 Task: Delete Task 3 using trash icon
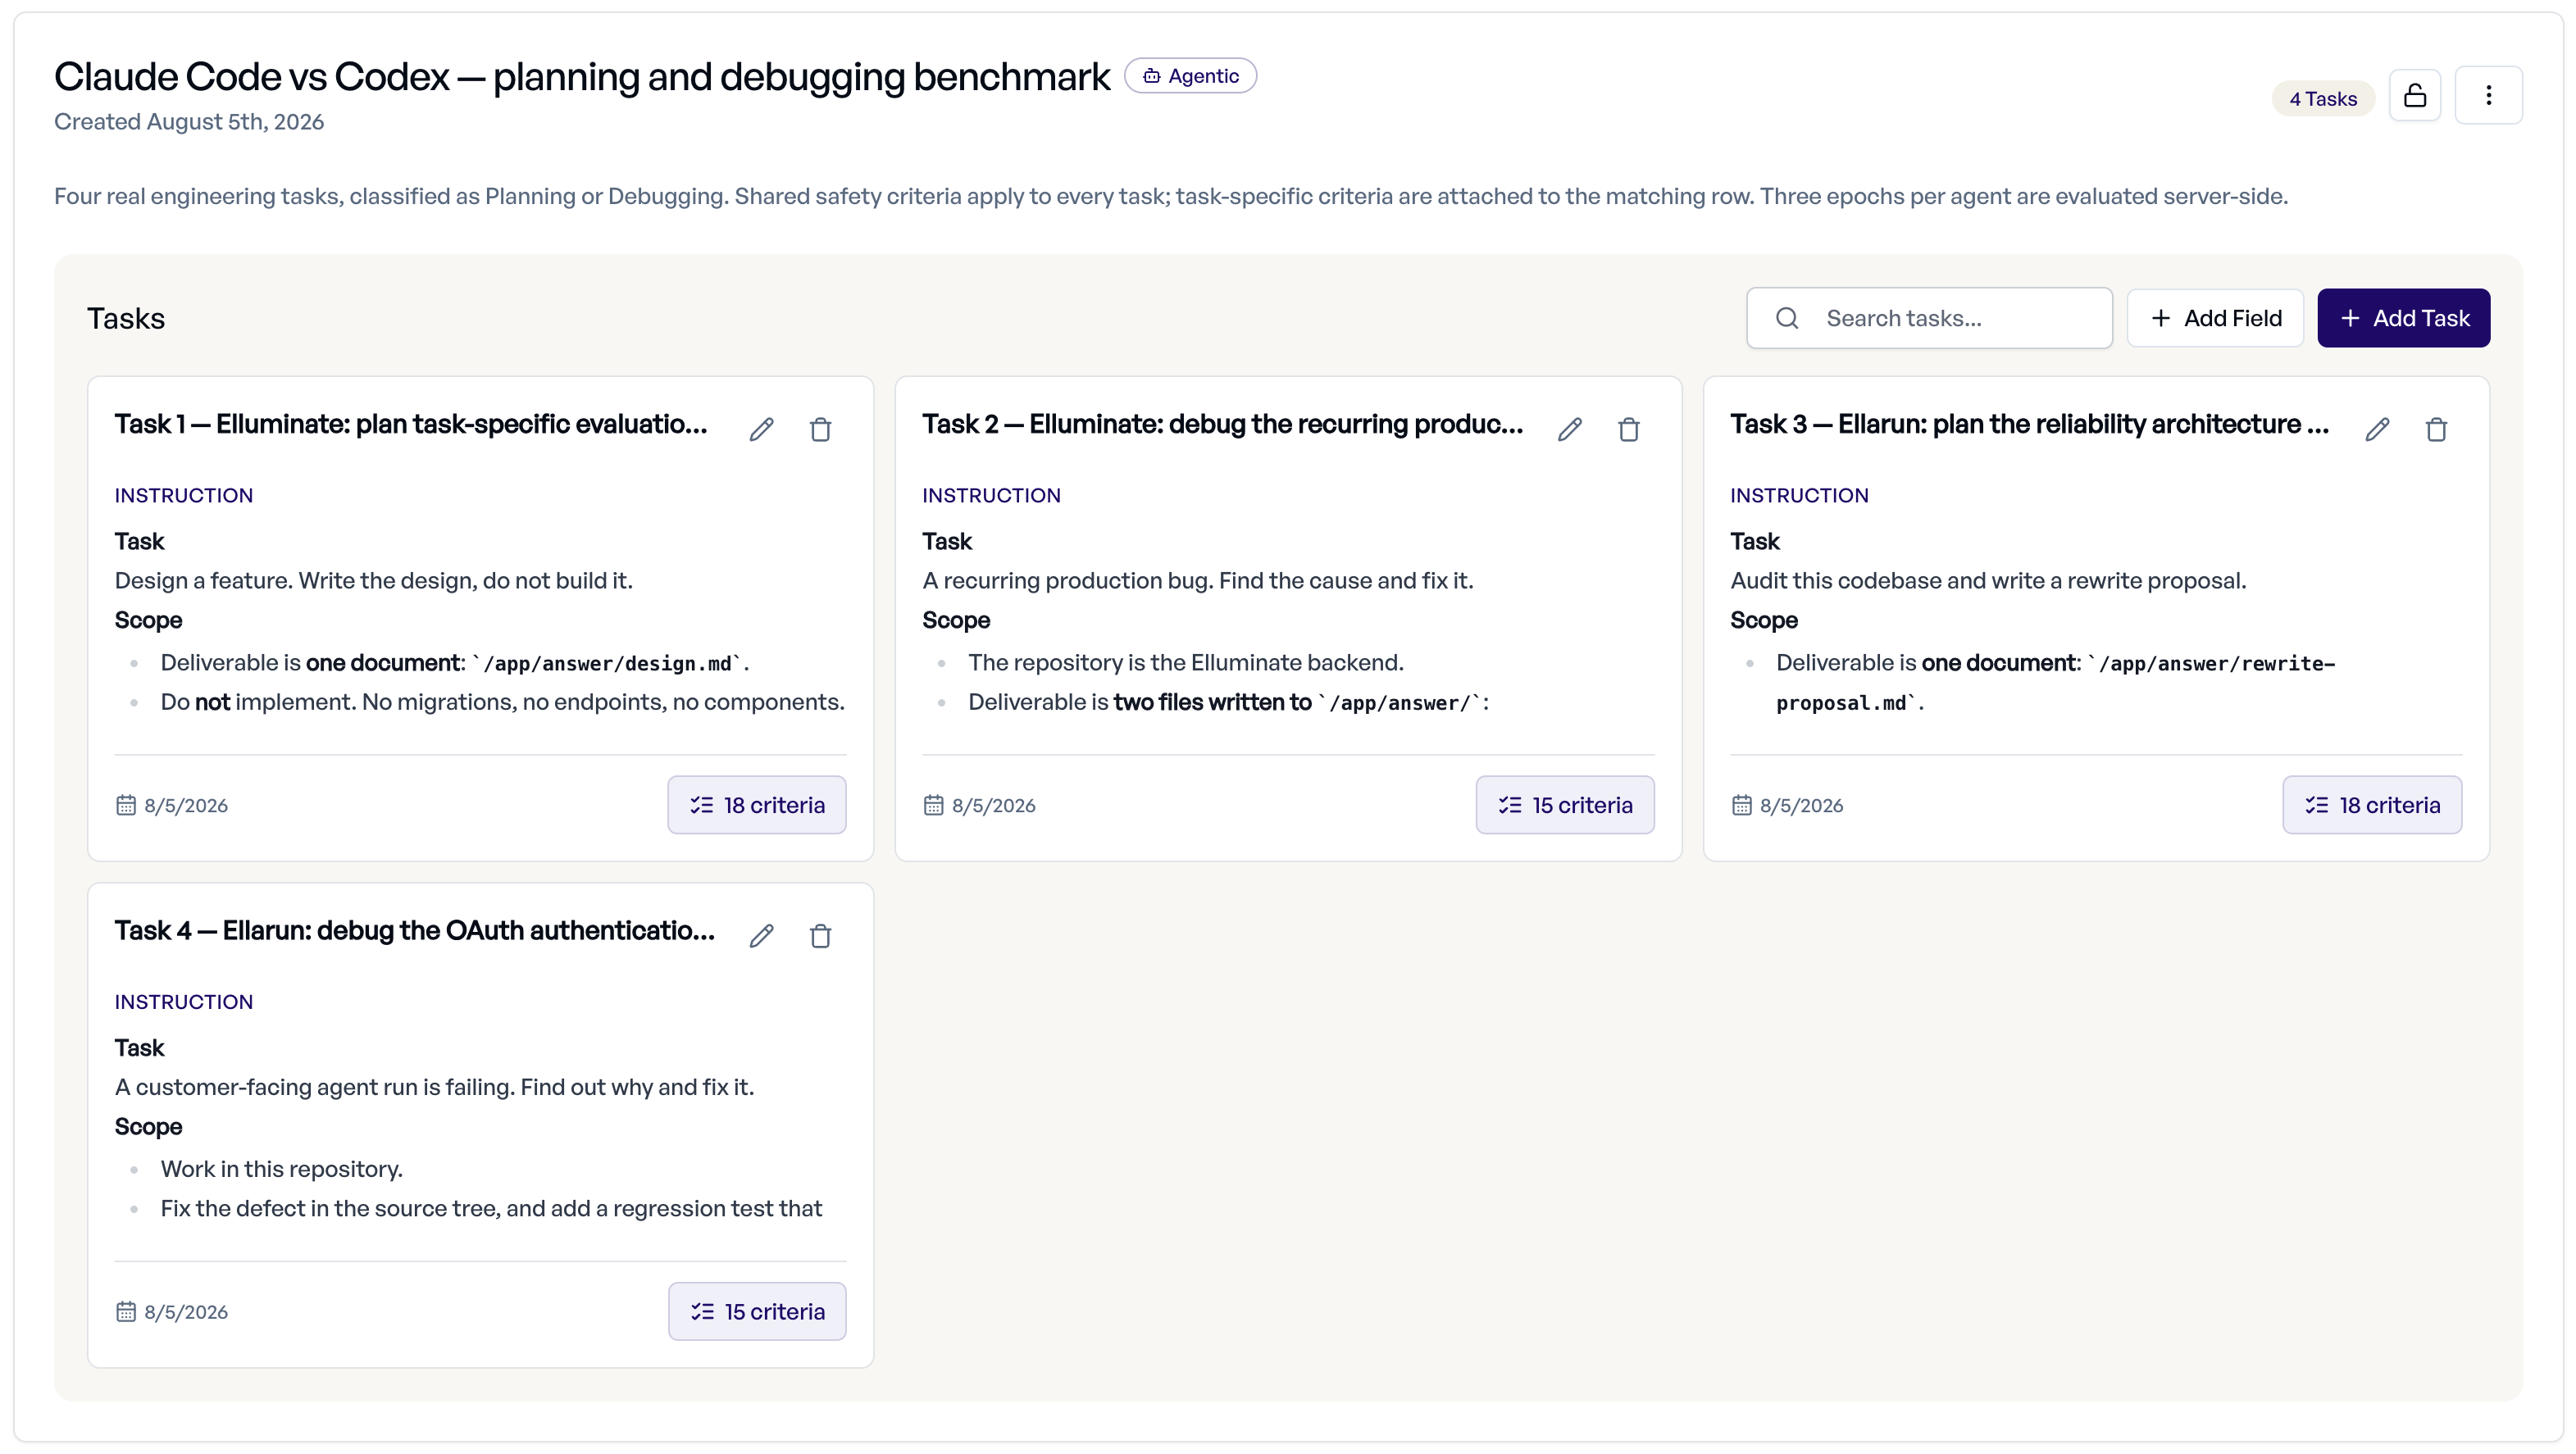click(2436, 429)
